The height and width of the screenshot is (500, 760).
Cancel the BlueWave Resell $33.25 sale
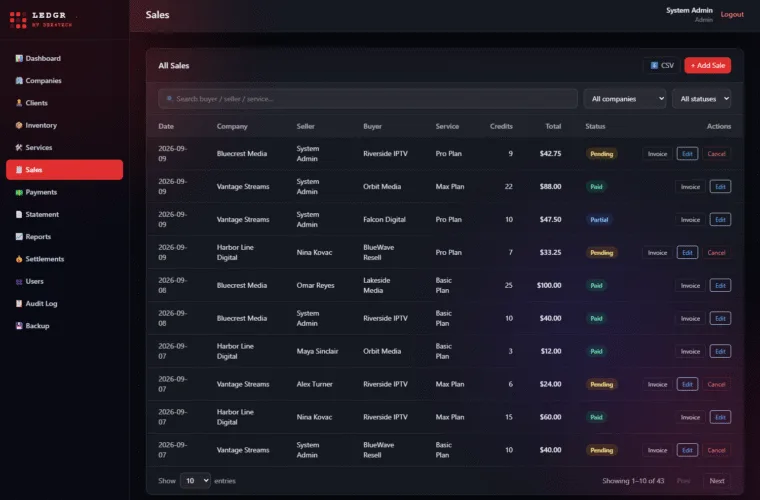coord(716,252)
